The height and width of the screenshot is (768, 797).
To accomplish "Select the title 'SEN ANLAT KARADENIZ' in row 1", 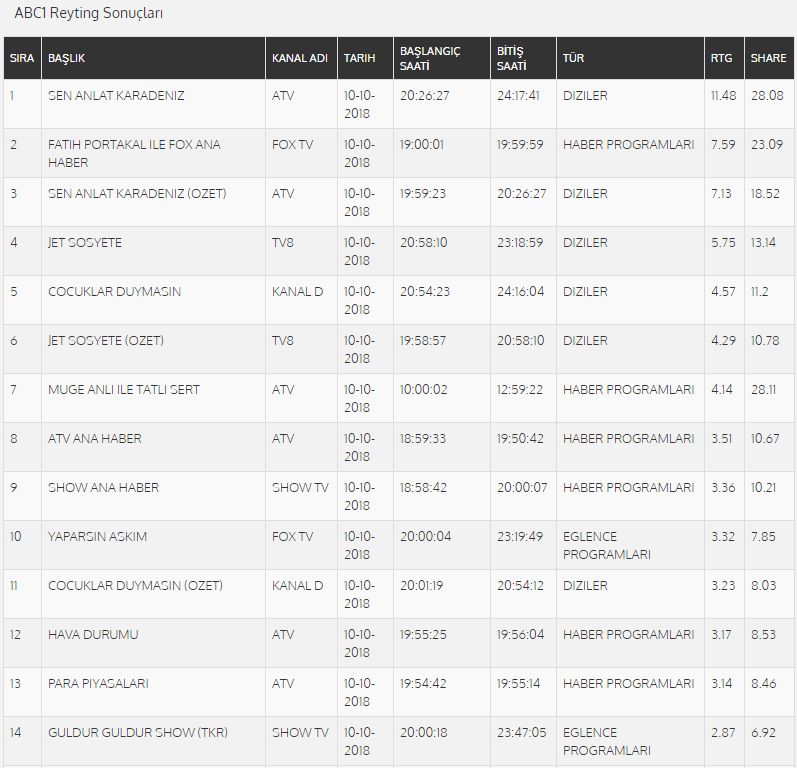I will point(116,96).
